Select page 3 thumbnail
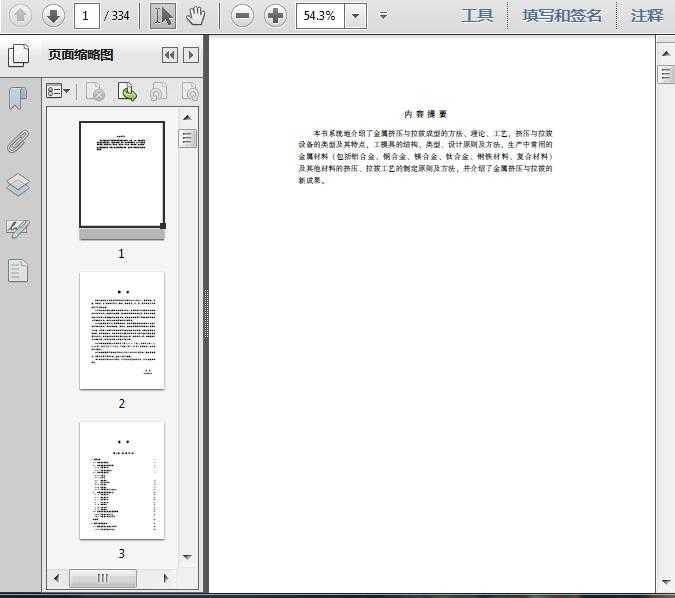This screenshot has width=675, height=598. pyautogui.click(x=122, y=480)
